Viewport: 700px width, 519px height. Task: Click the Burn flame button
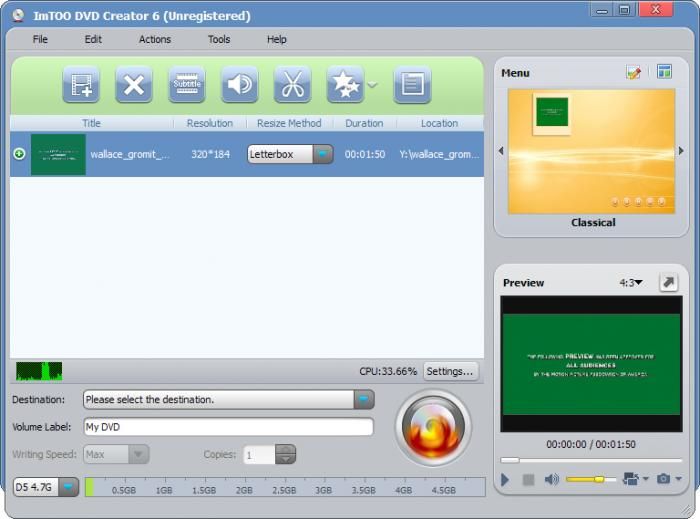(x=433, y=428)
